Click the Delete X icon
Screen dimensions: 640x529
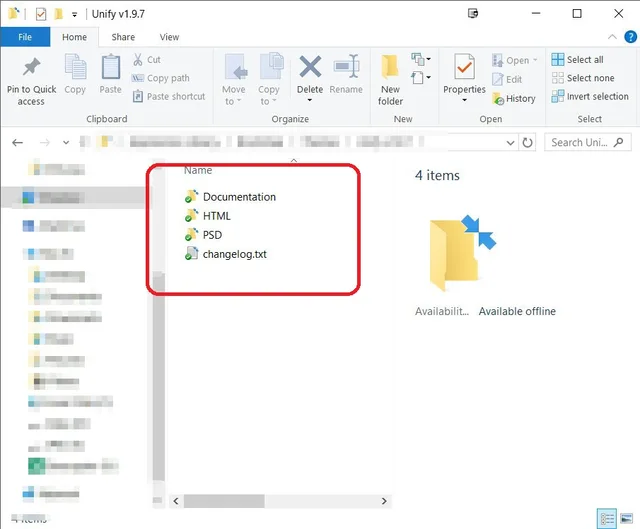coord(310,66)
